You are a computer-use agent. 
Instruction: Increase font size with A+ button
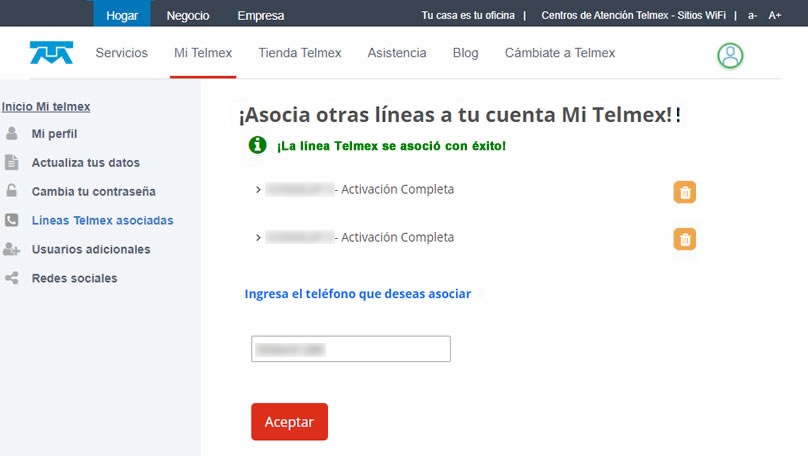click(x=775, y=15)
